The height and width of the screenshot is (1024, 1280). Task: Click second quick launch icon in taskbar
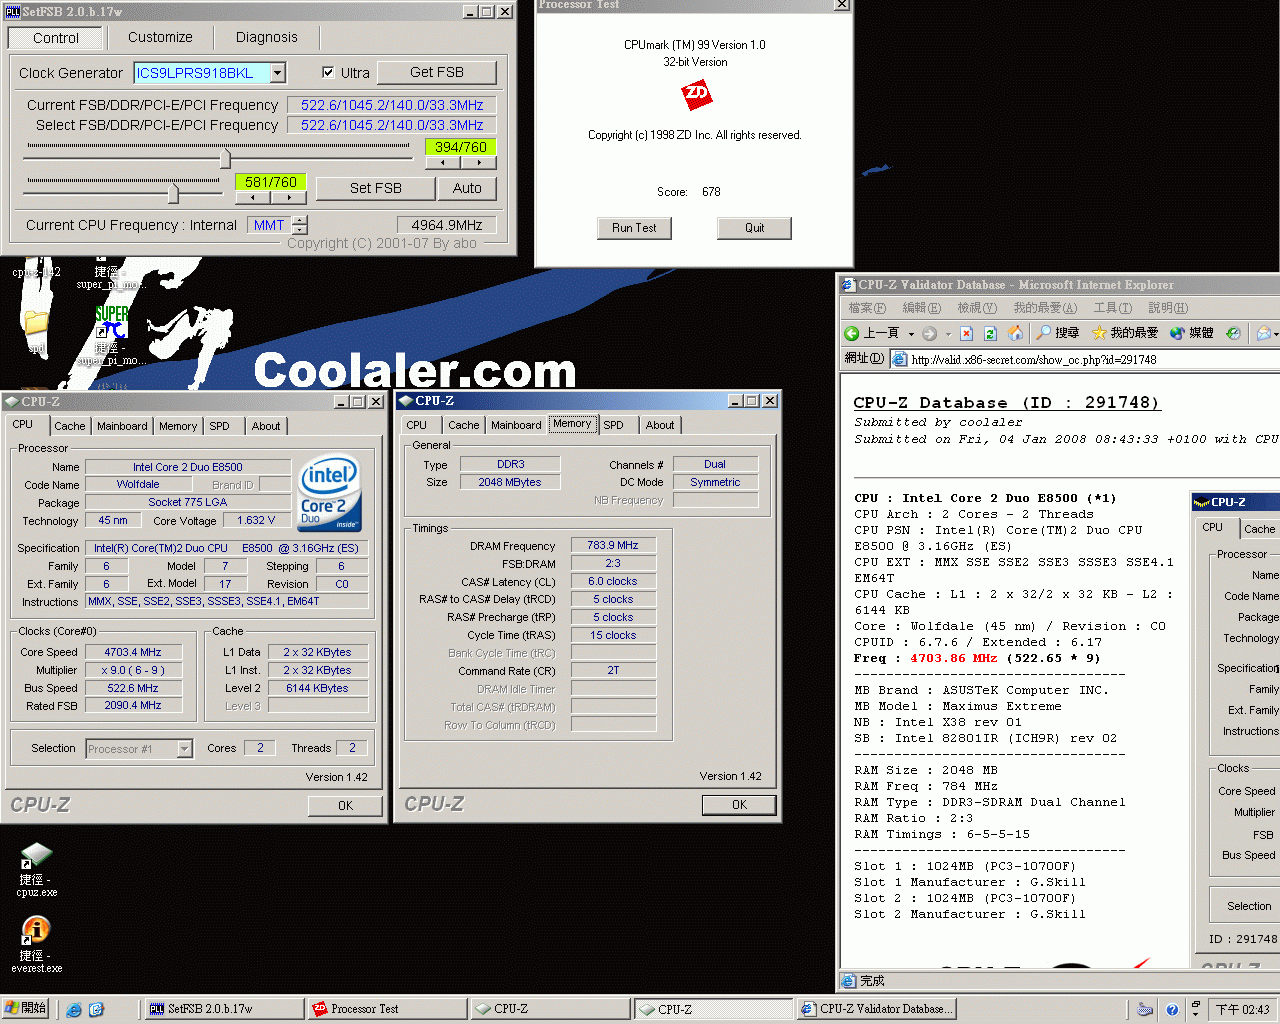[x=97, y=1010]
